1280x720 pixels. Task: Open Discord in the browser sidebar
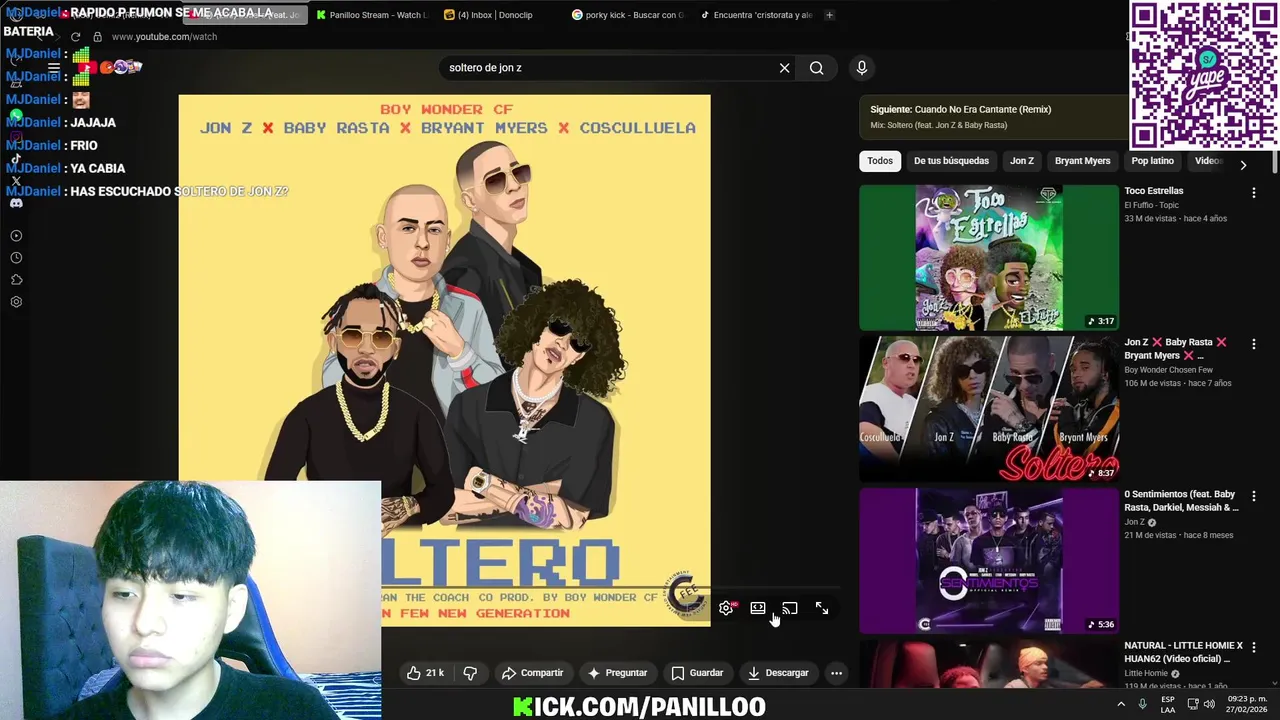coord(16,203)
